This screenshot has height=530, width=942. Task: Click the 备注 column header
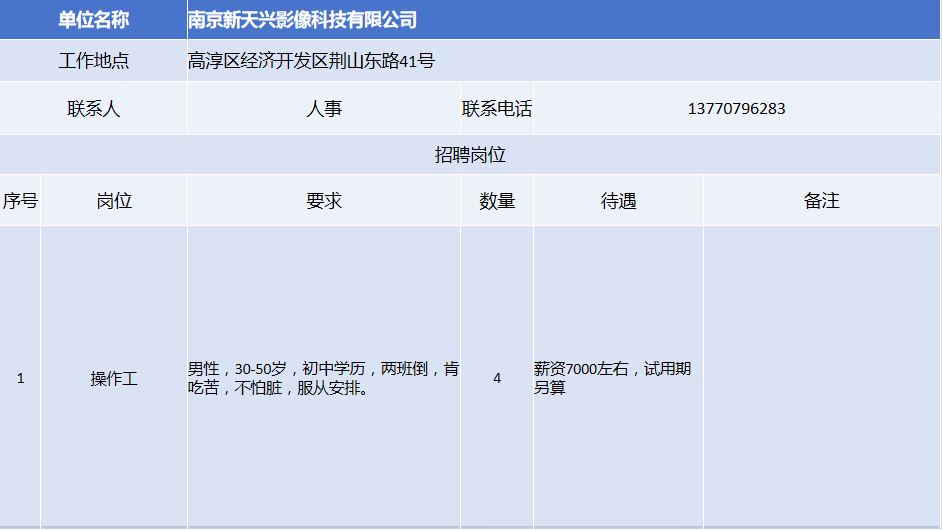821,201
